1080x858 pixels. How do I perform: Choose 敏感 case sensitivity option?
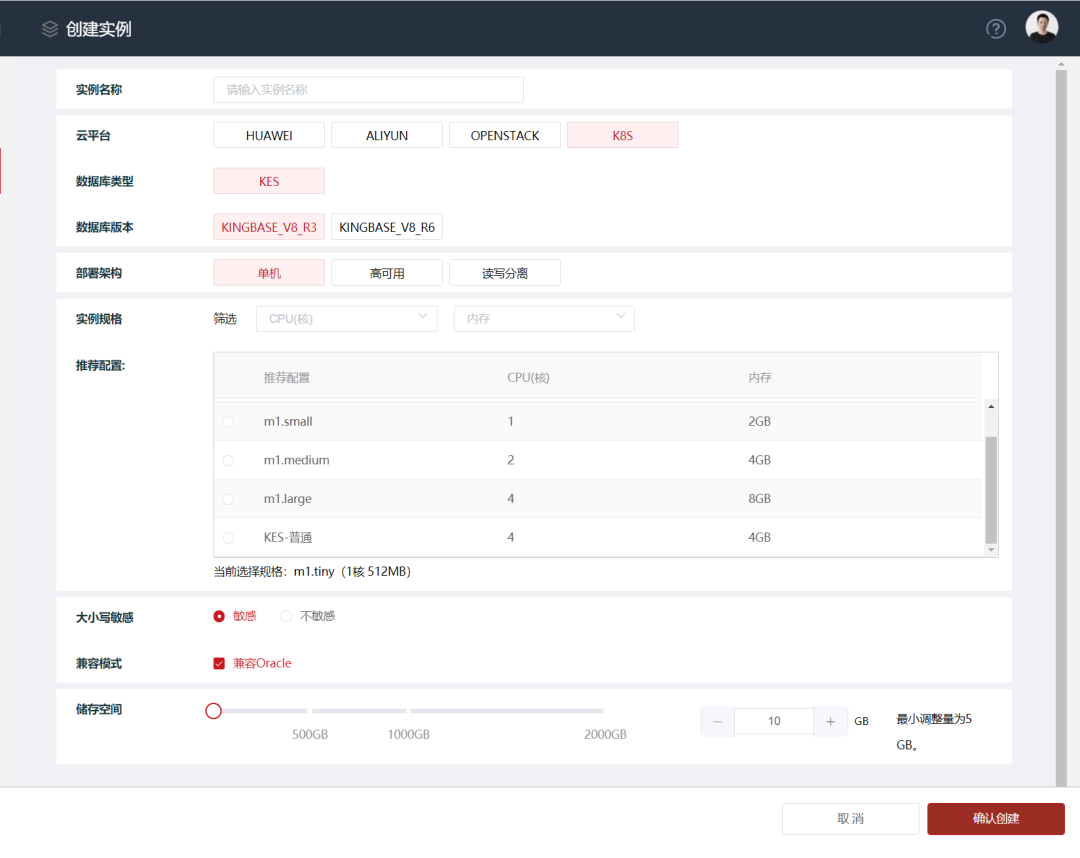tap(235, 616)
